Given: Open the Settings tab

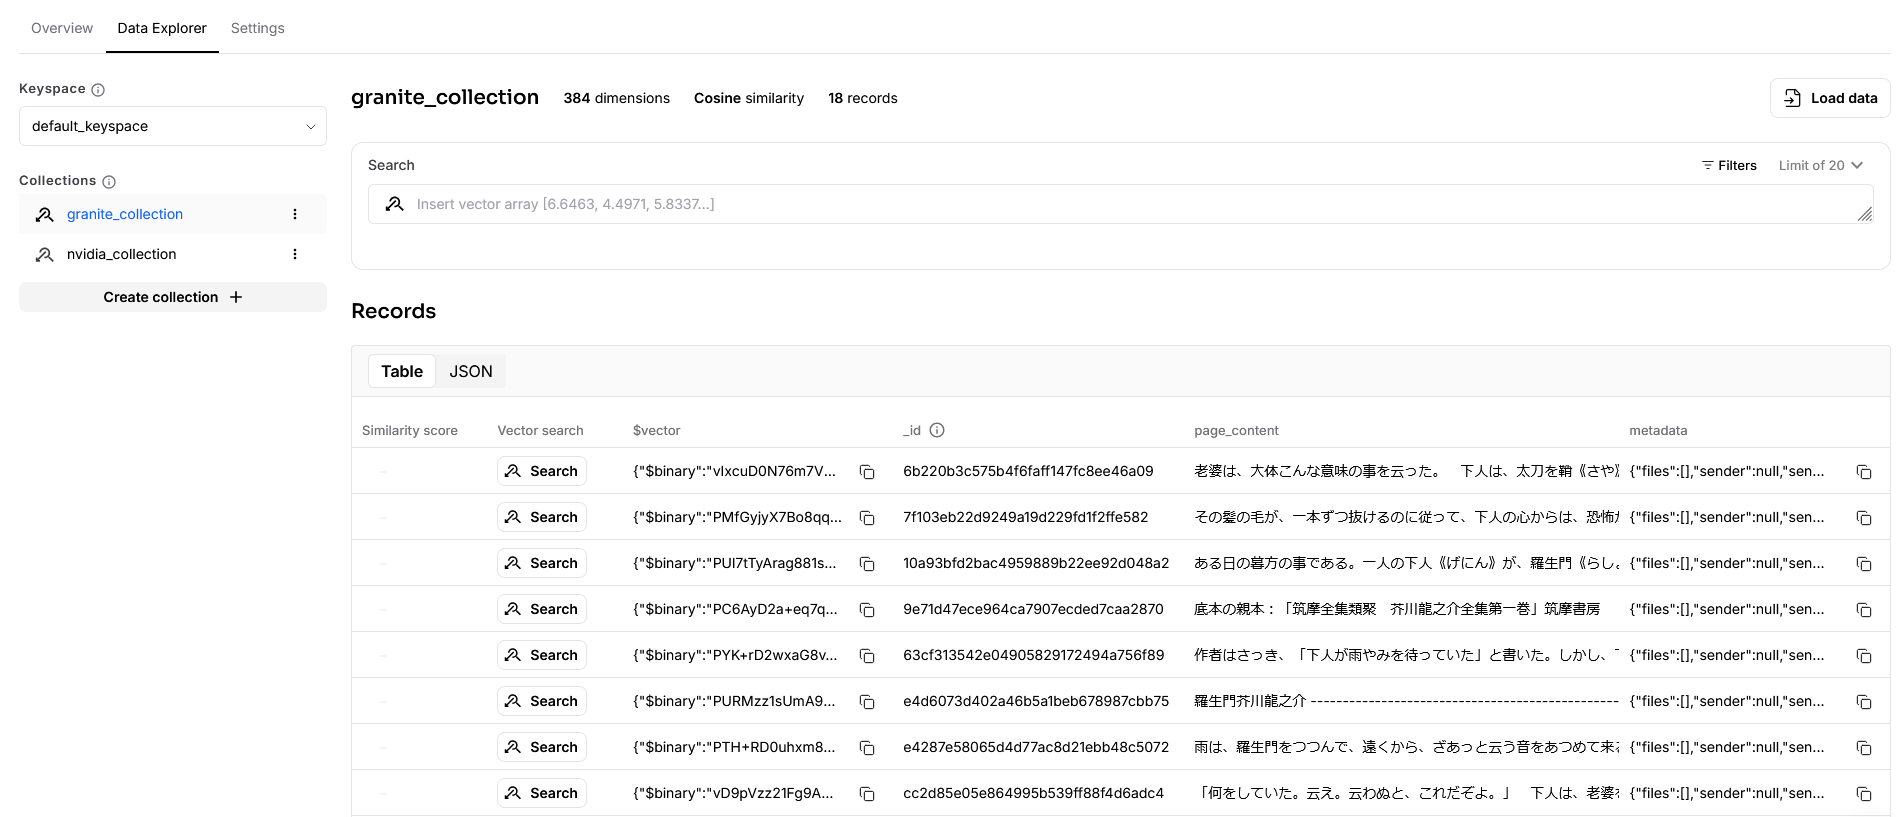Looking at the screenshot, I should (257, 28).
